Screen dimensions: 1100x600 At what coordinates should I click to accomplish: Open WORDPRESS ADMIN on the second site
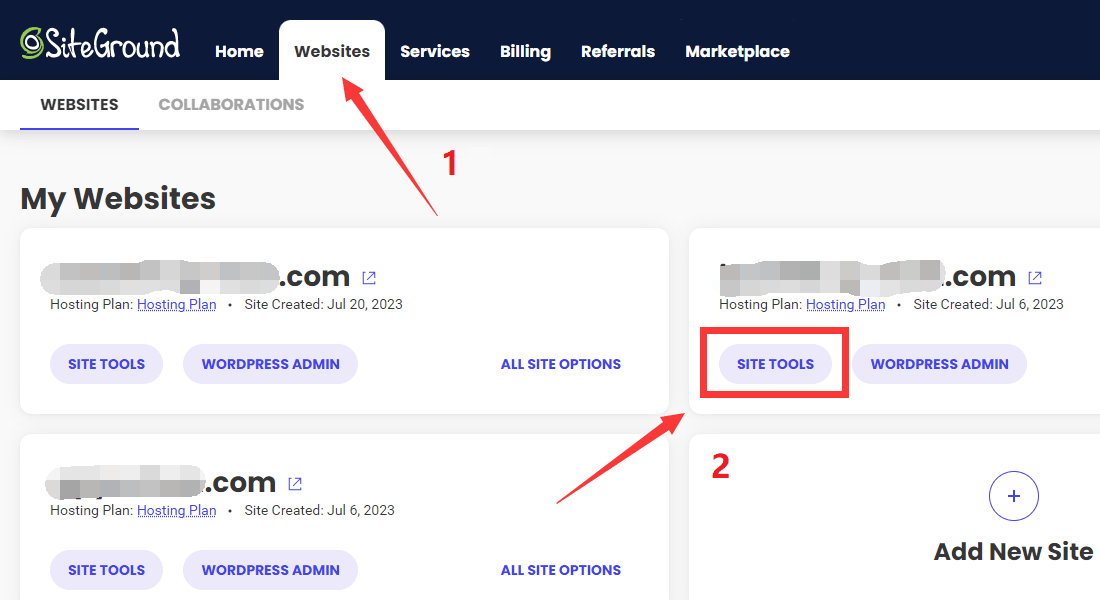coord(939,364)
